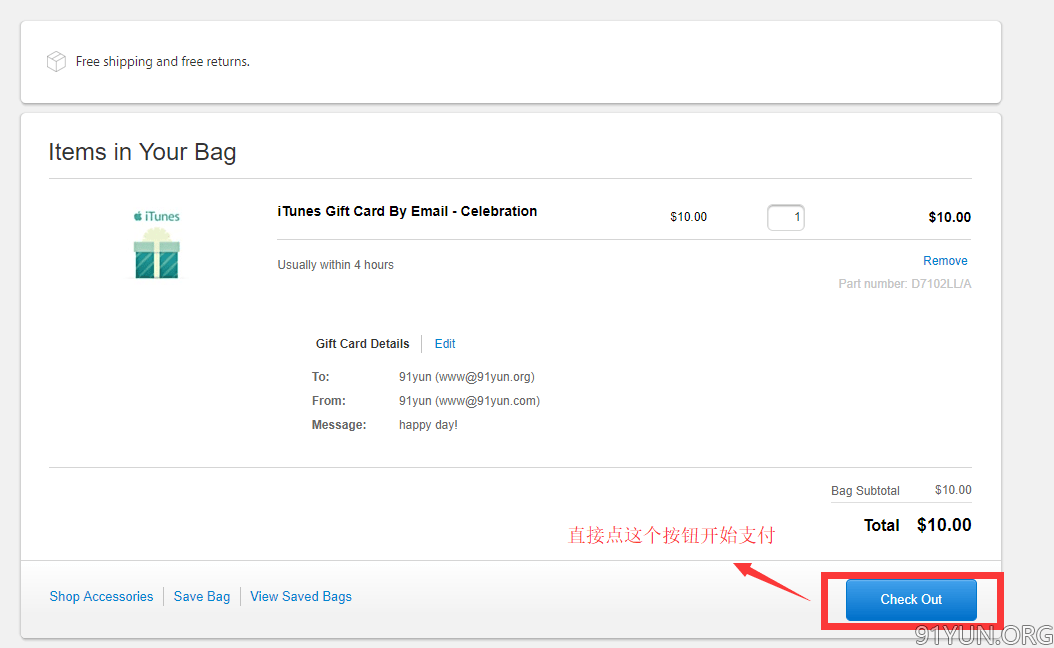Click sender '91yun (www@91yun.com)'
The width and height of the screenshot is (1054, 648).
pos(469,401)
